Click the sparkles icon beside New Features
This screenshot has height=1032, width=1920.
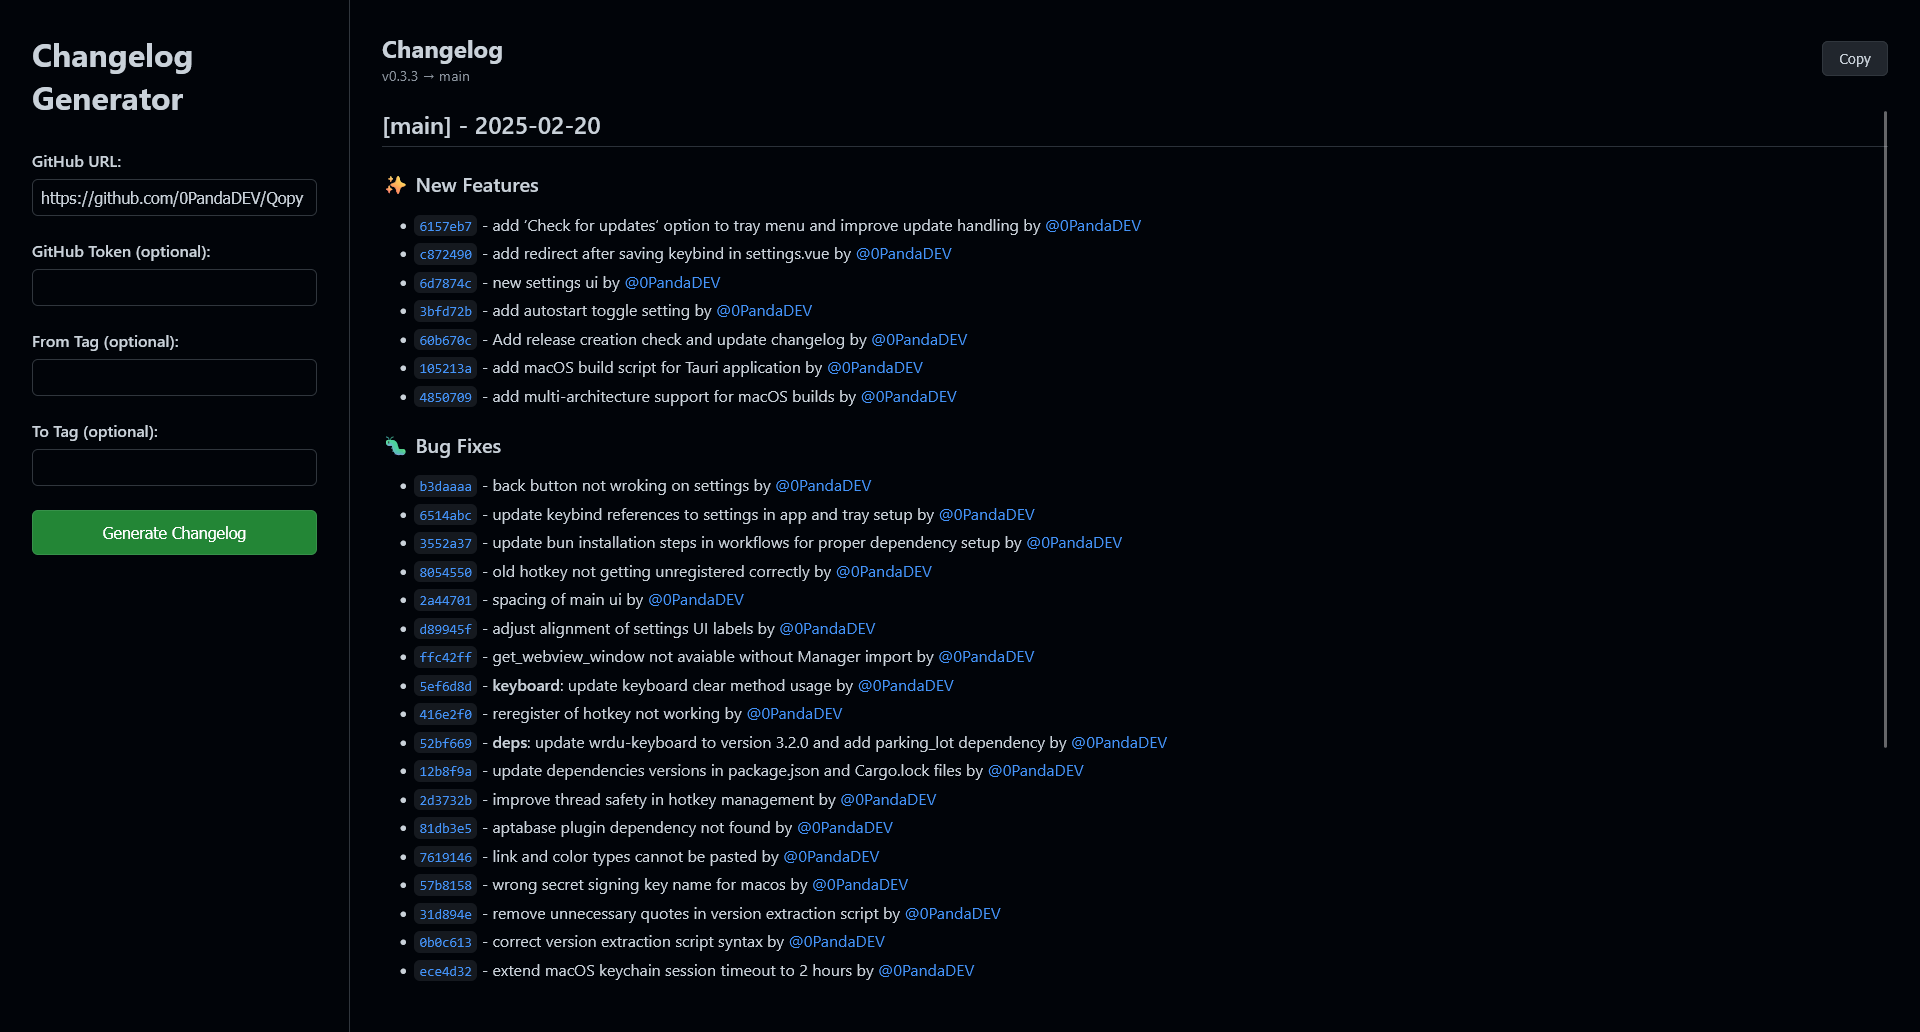[395, 185]
